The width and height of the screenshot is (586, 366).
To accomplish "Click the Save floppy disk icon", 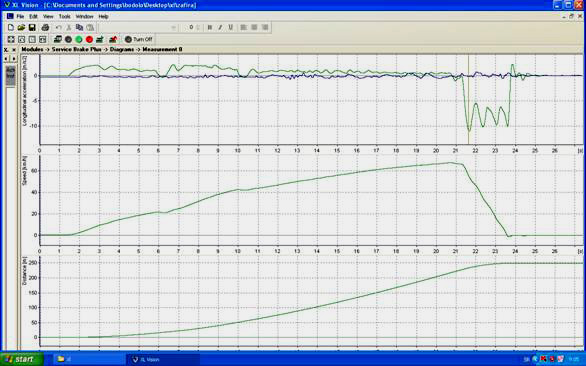I will (x=32, y=27).
